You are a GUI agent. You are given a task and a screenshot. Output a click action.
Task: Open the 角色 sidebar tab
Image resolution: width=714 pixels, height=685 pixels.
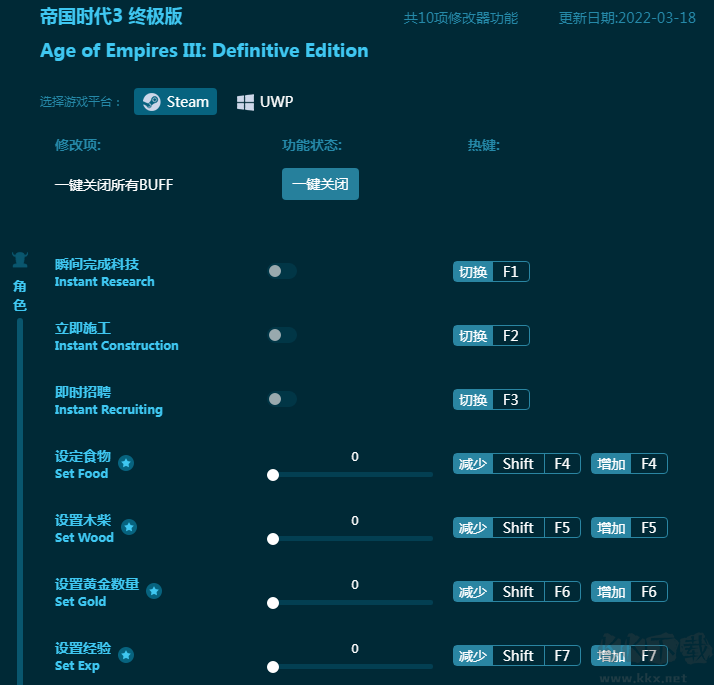(x=20, y=296)
